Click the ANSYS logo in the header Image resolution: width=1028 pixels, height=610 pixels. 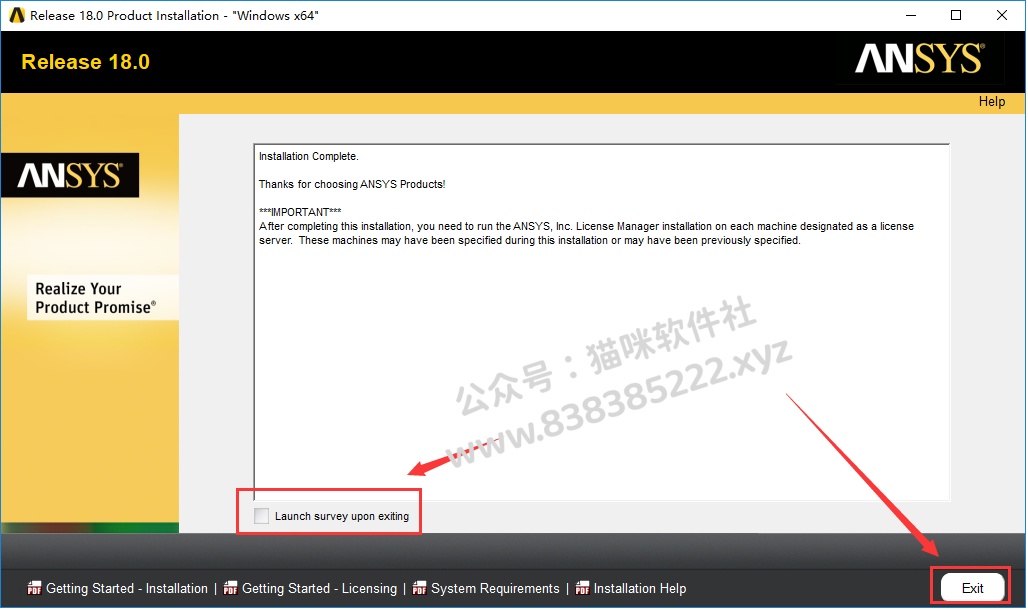pos(920,58)
